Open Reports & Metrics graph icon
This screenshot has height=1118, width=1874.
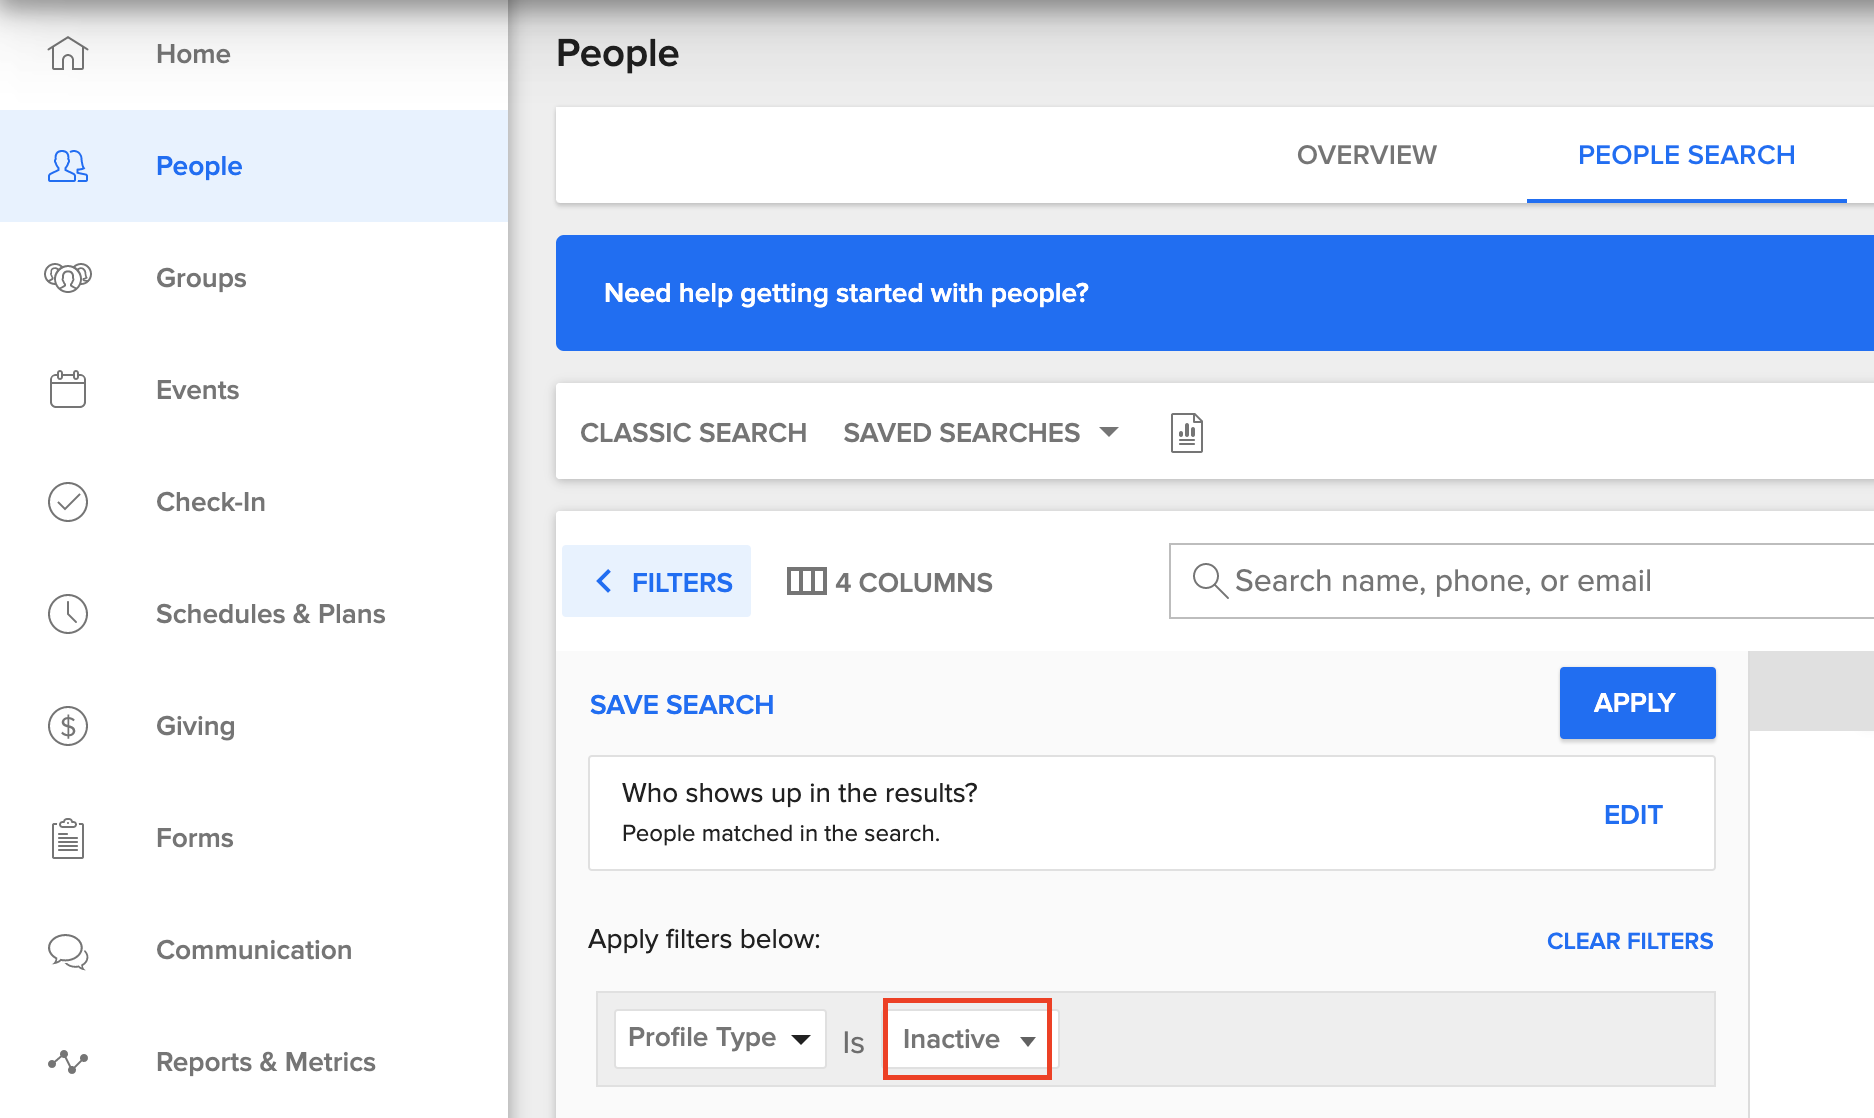(66, 1062)
